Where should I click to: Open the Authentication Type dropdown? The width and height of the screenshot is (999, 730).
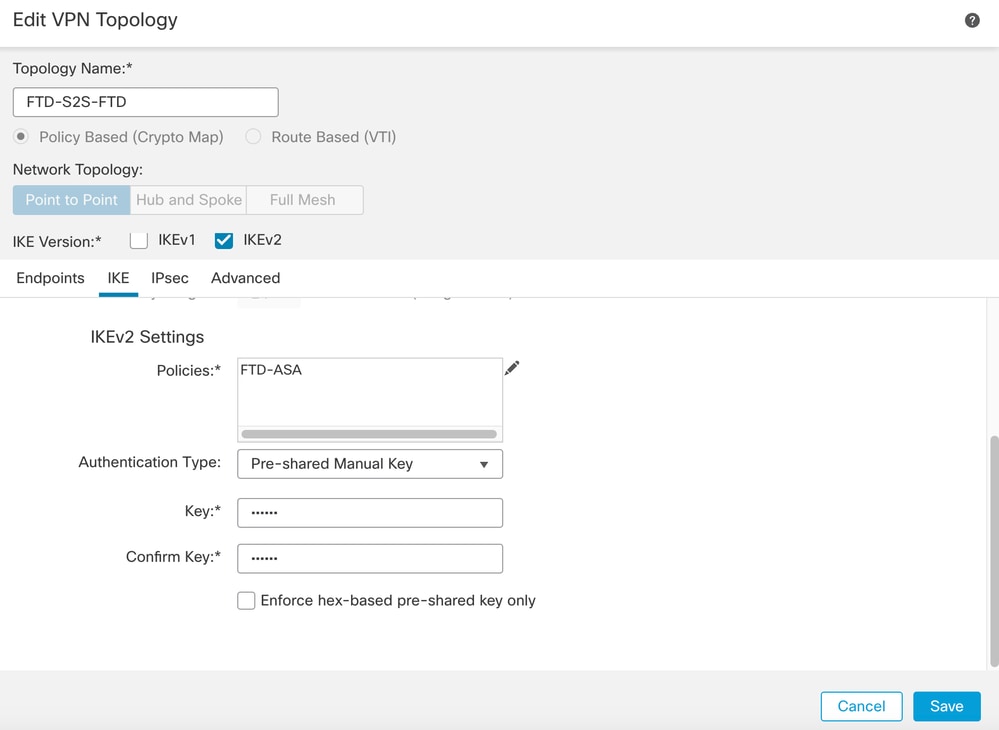tap(370, 464)
